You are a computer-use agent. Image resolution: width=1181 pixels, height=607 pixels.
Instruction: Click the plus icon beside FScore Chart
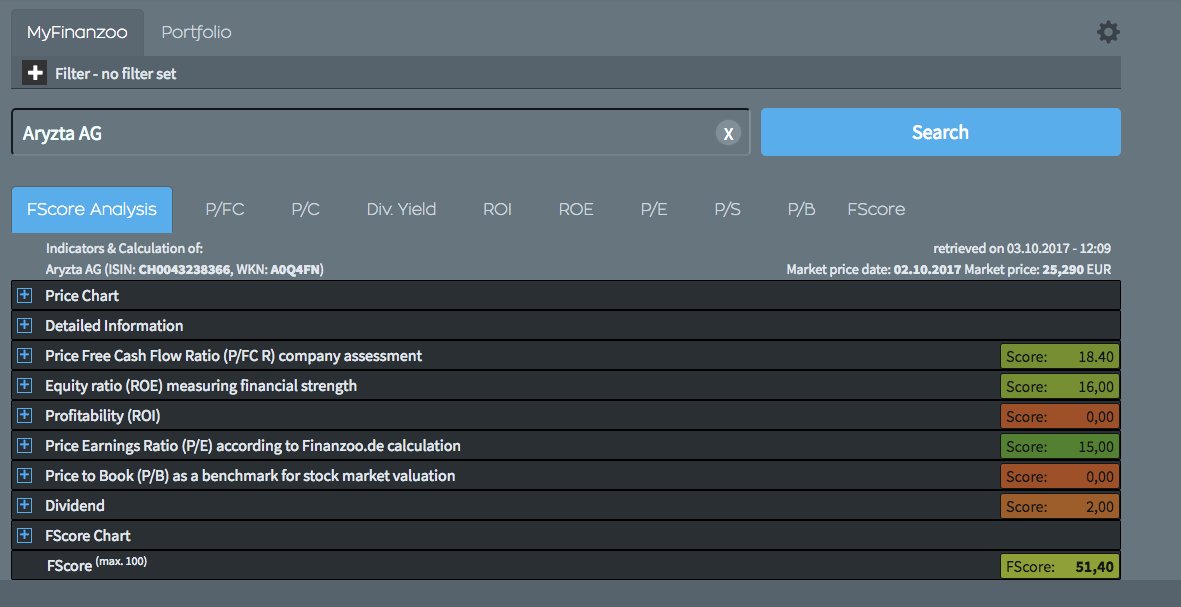click(23, 535)
